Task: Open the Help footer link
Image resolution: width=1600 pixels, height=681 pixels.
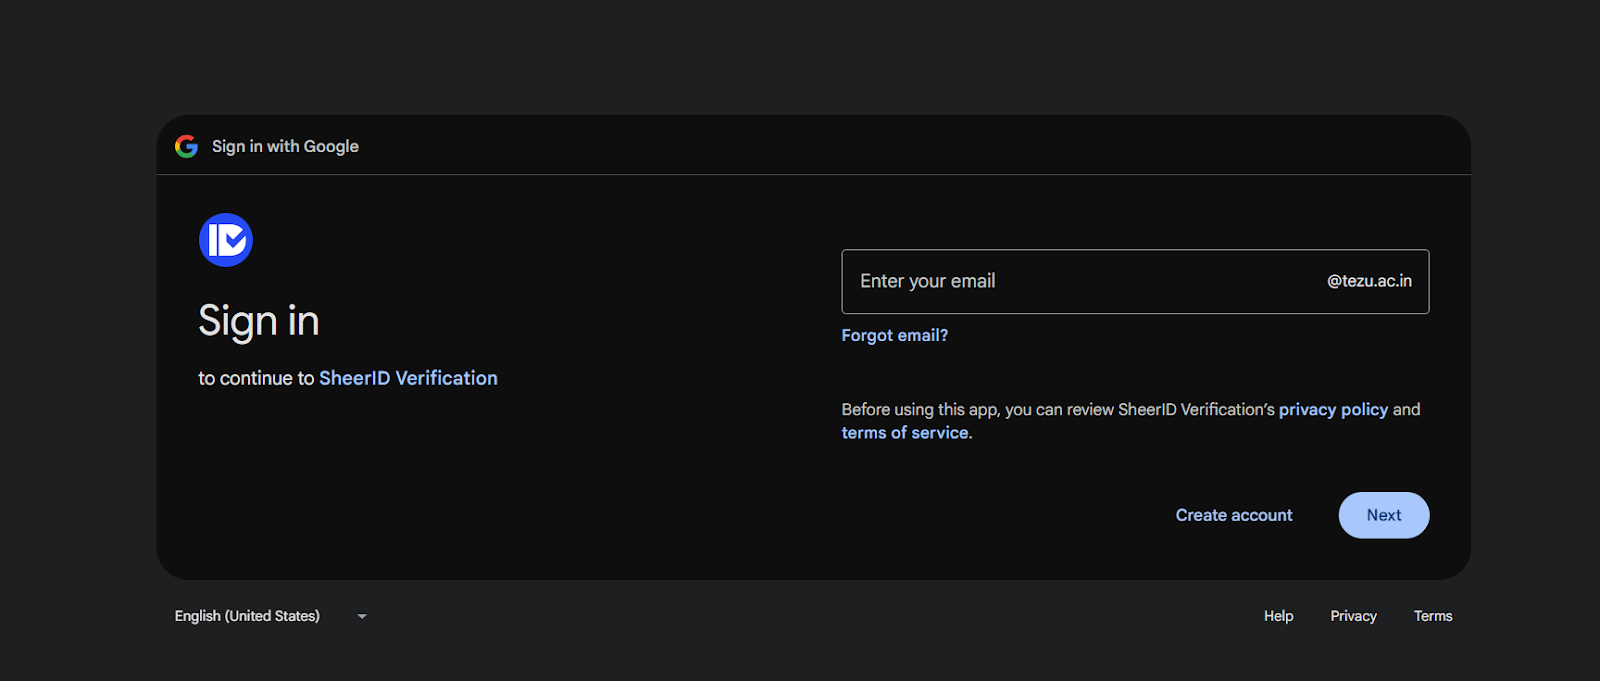Action: tap(1278, 616)
